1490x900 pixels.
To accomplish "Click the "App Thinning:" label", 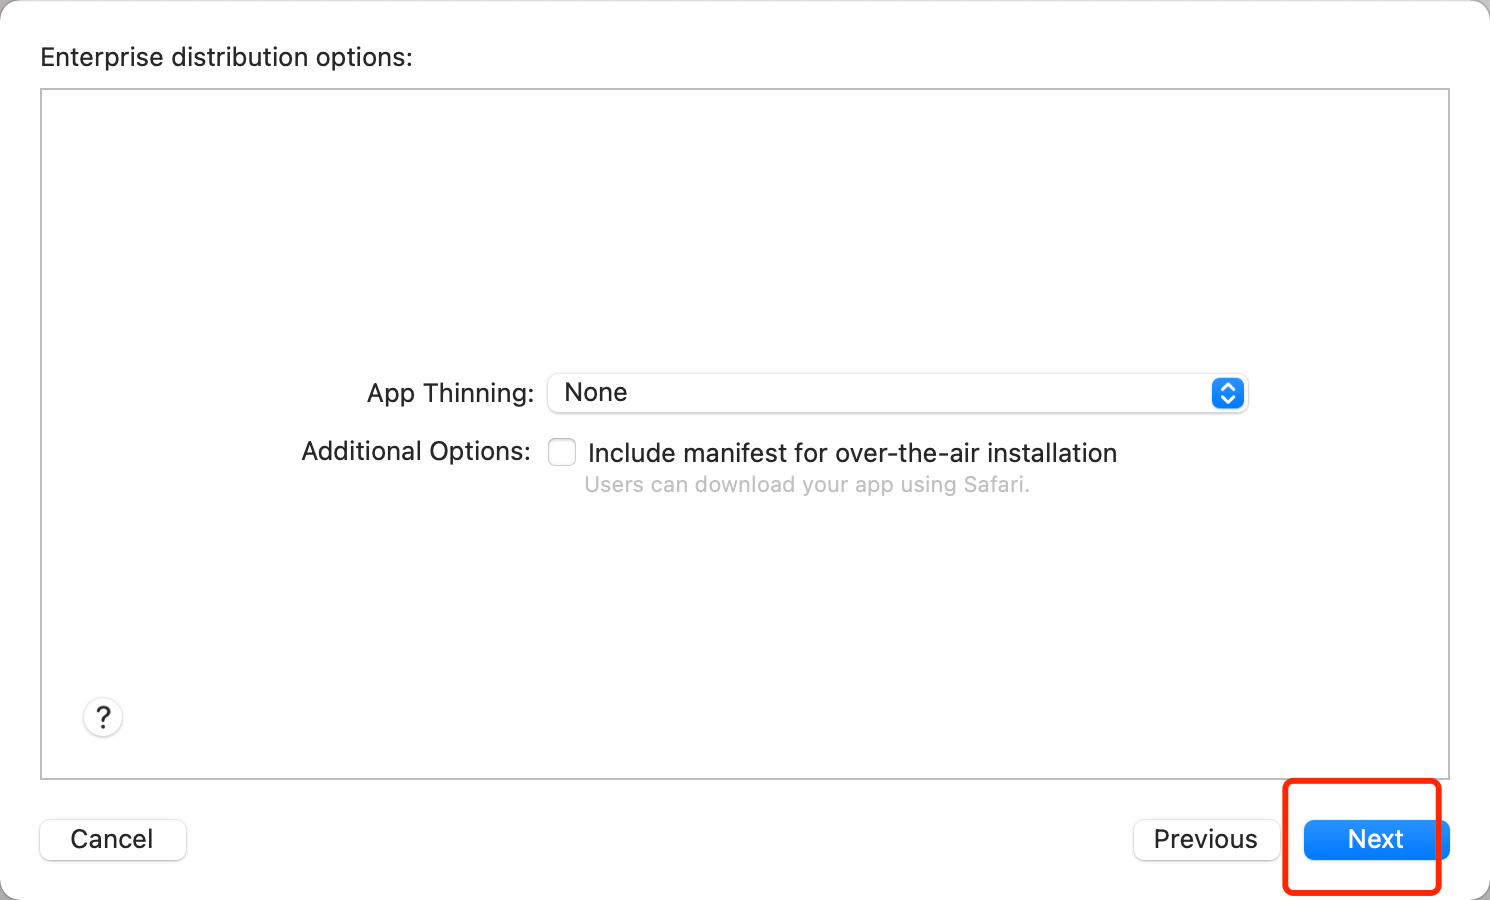I will tap(450, 393).
